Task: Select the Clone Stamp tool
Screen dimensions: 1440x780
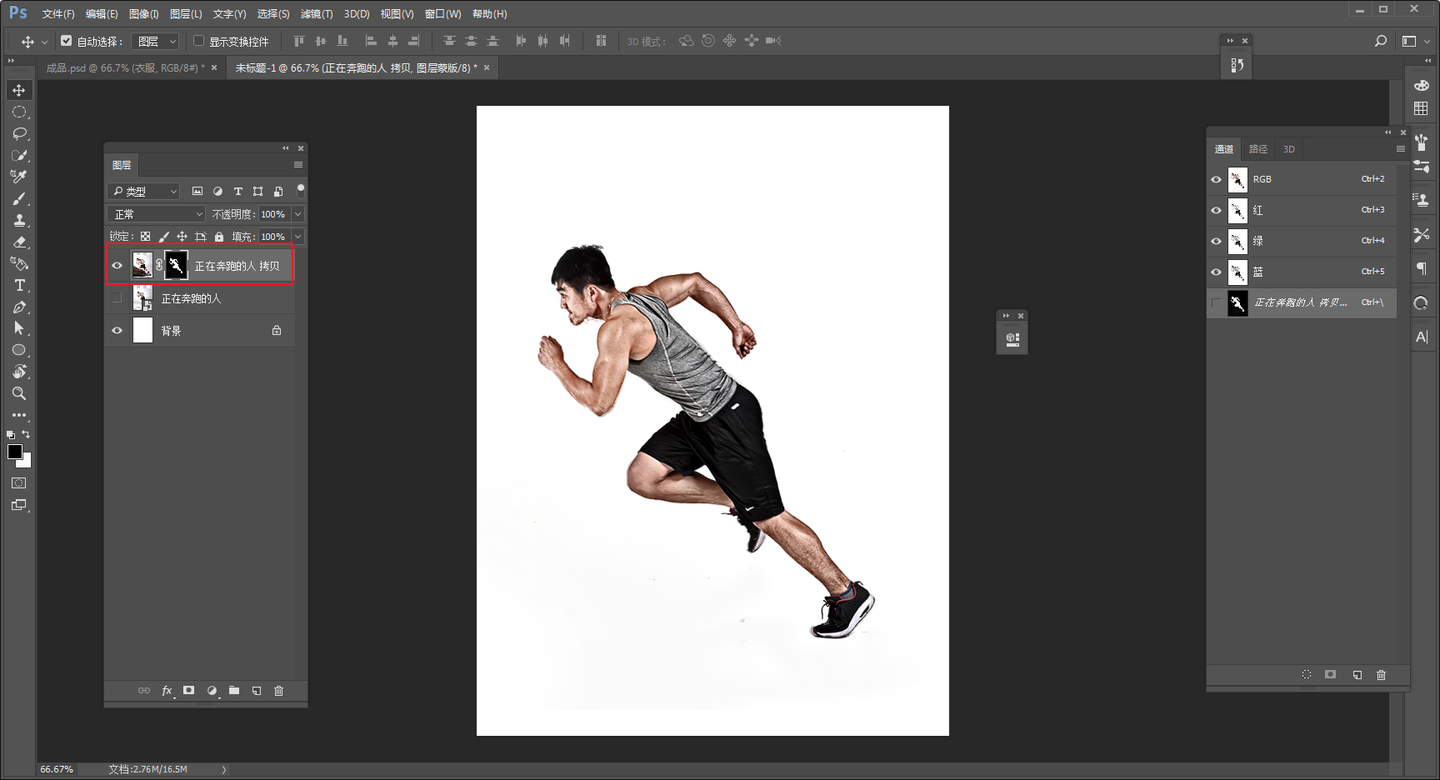Action: 19,221
